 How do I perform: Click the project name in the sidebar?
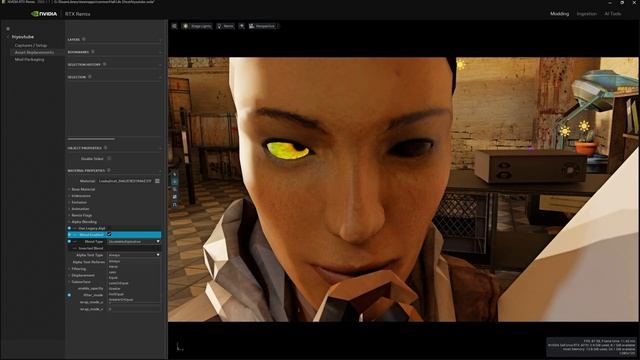click(x=23, y=37)
